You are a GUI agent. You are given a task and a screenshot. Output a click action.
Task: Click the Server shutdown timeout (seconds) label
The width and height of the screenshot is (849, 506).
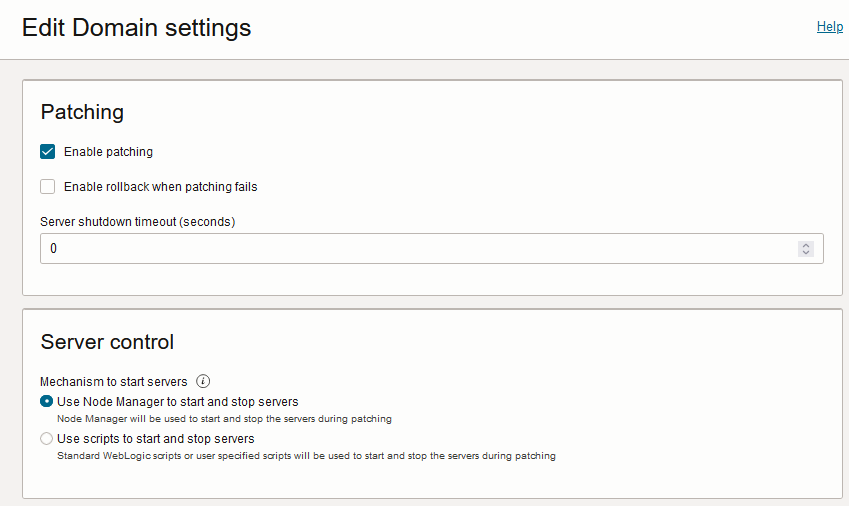pyautogui.click(x=137, y=221)
